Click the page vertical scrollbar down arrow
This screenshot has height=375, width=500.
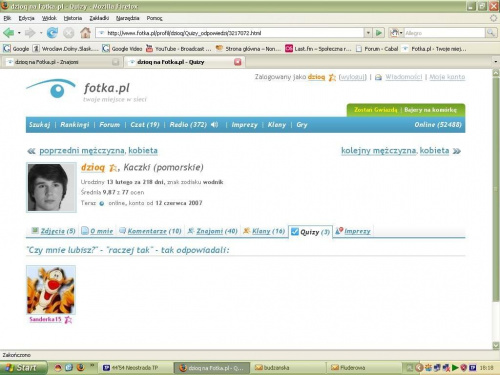coord(496,345)
